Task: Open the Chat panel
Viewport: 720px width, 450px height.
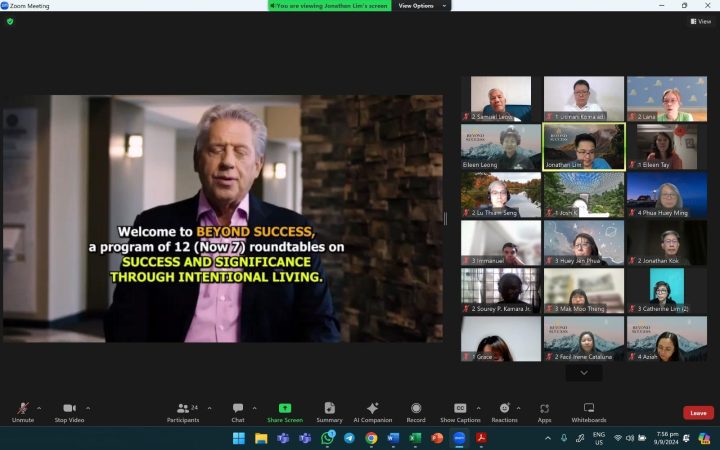Action: pyautogui.click(x=238, y=409)
